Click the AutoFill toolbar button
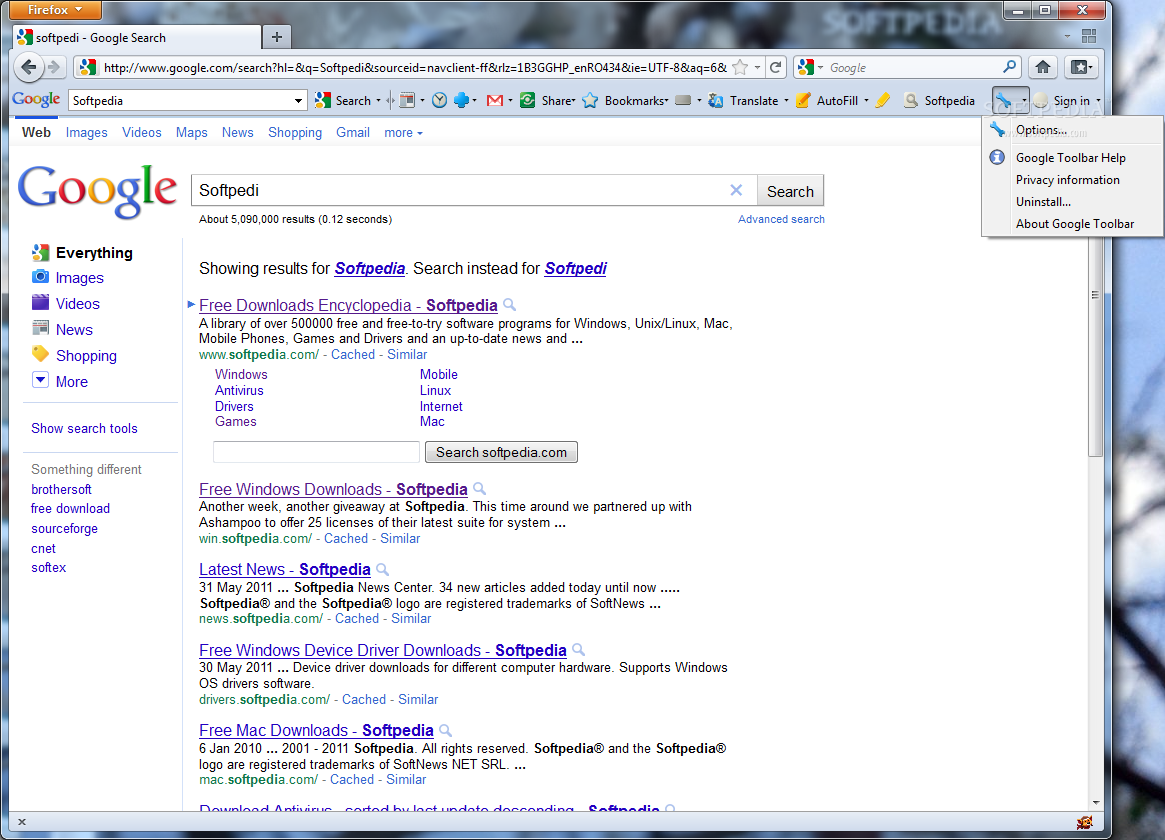Viewport: 1165px width, 840px height. point(826,100)
